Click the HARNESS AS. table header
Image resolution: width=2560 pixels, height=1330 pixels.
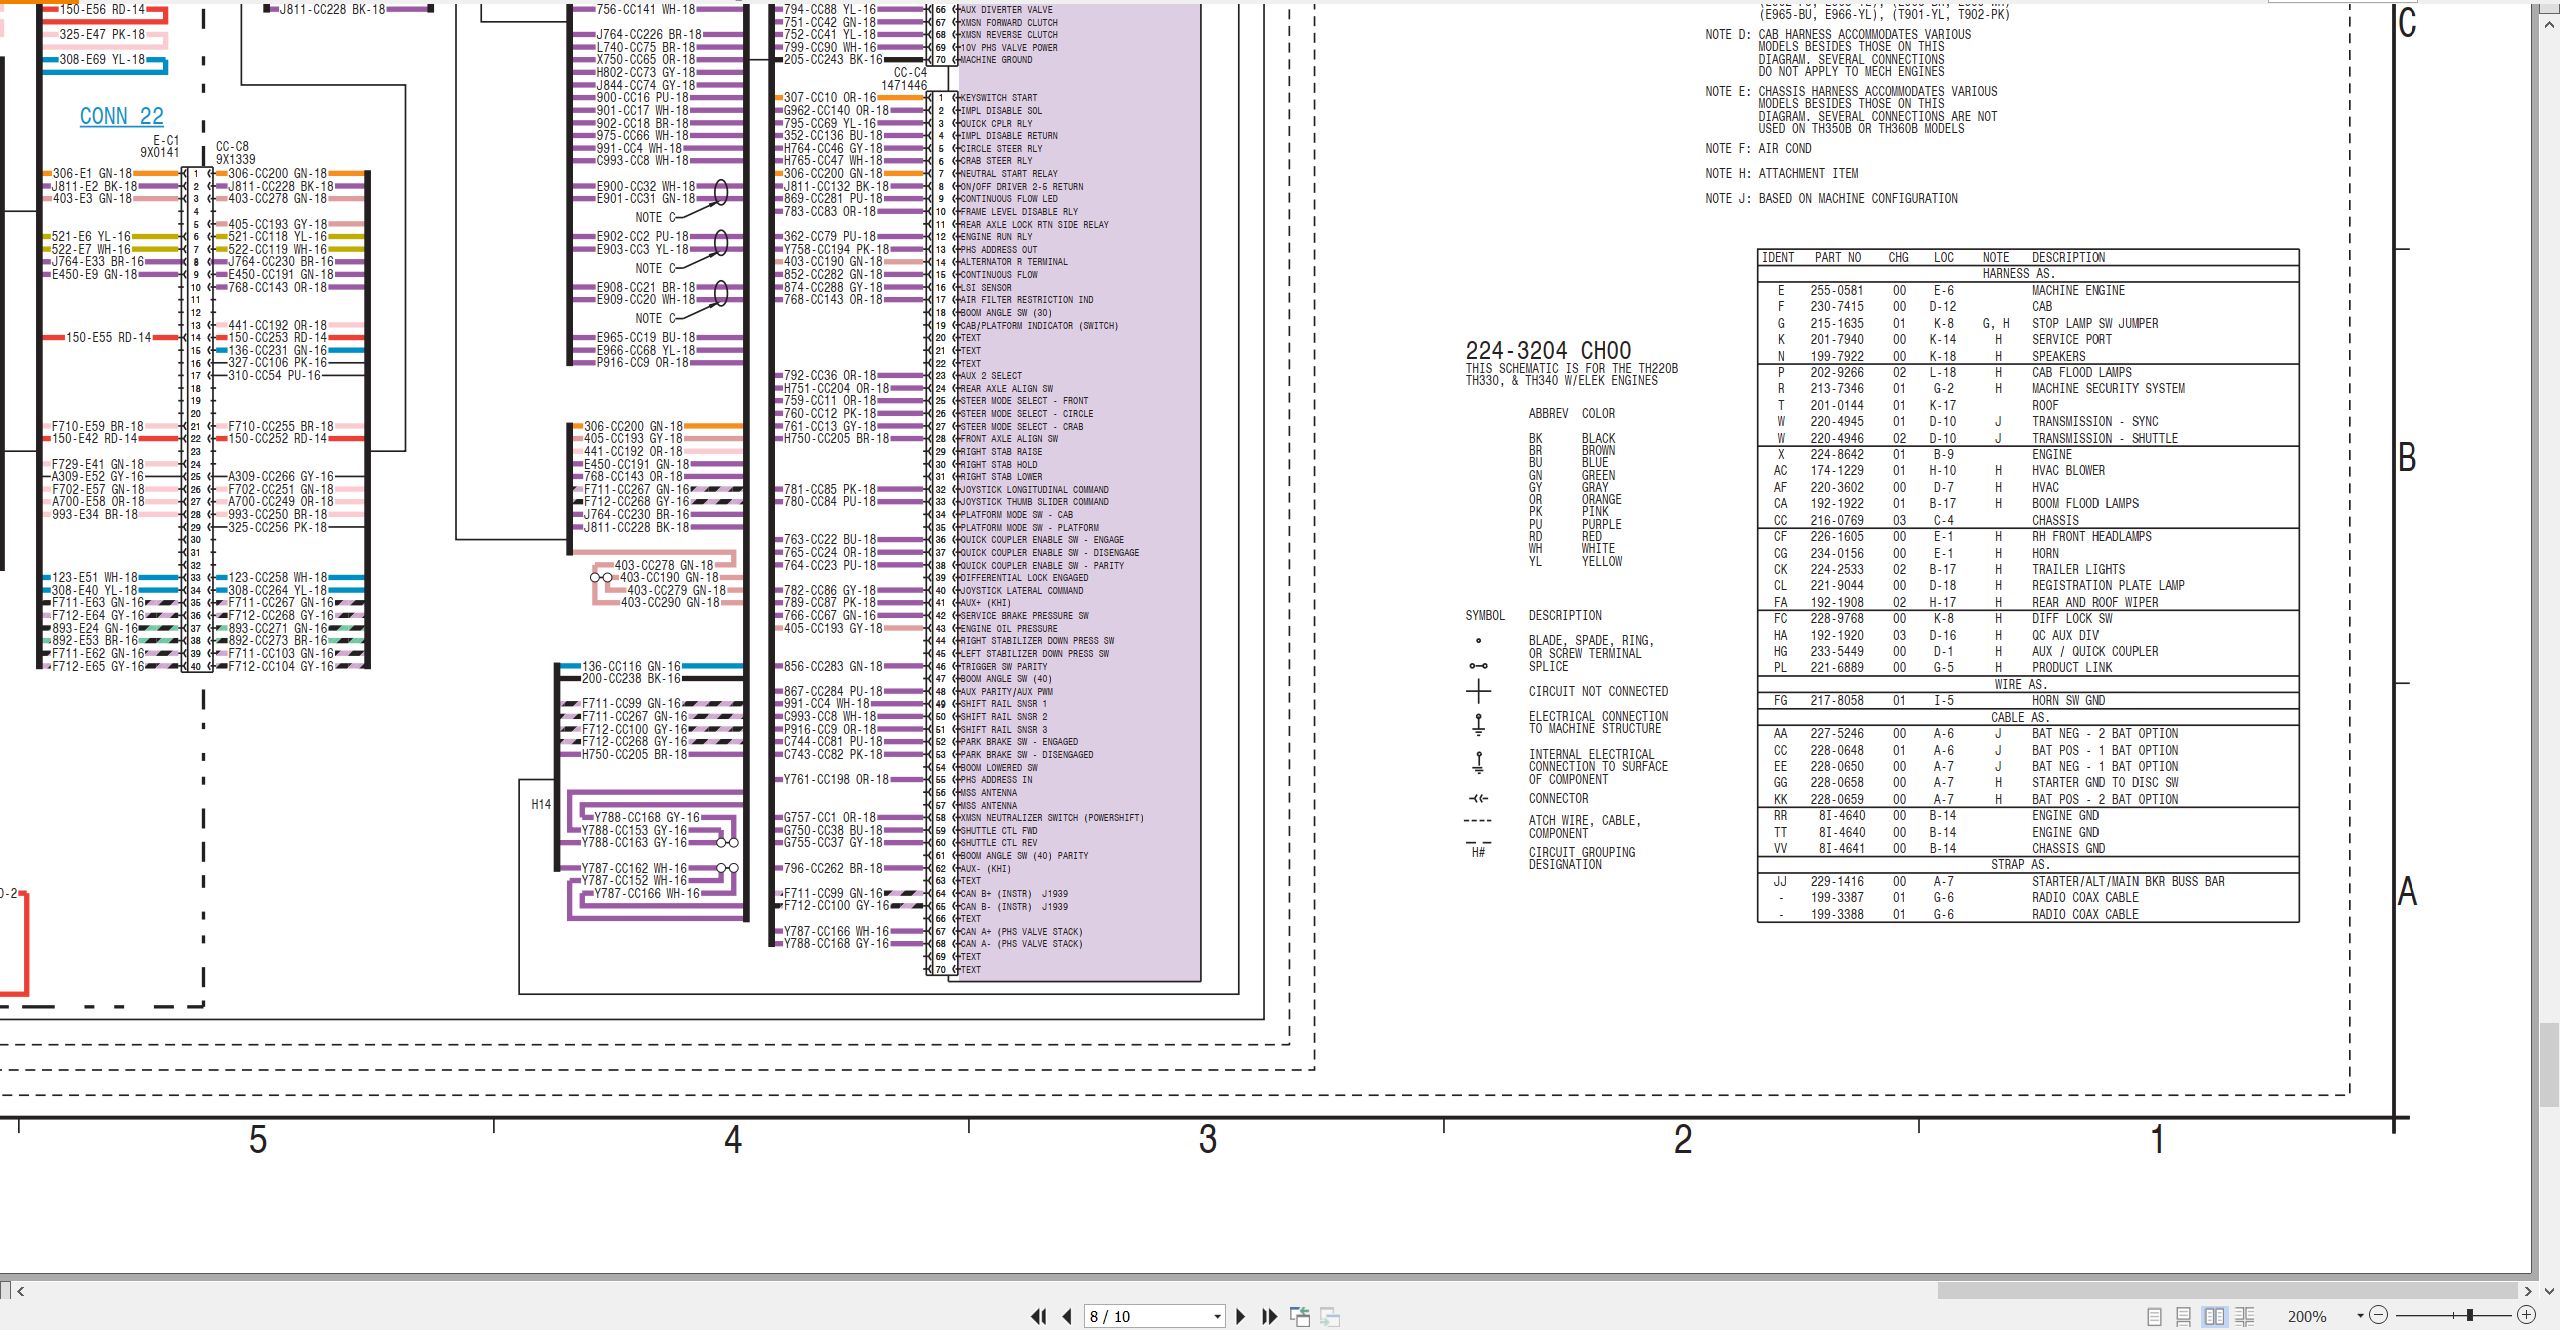(x=2018, y=273)
